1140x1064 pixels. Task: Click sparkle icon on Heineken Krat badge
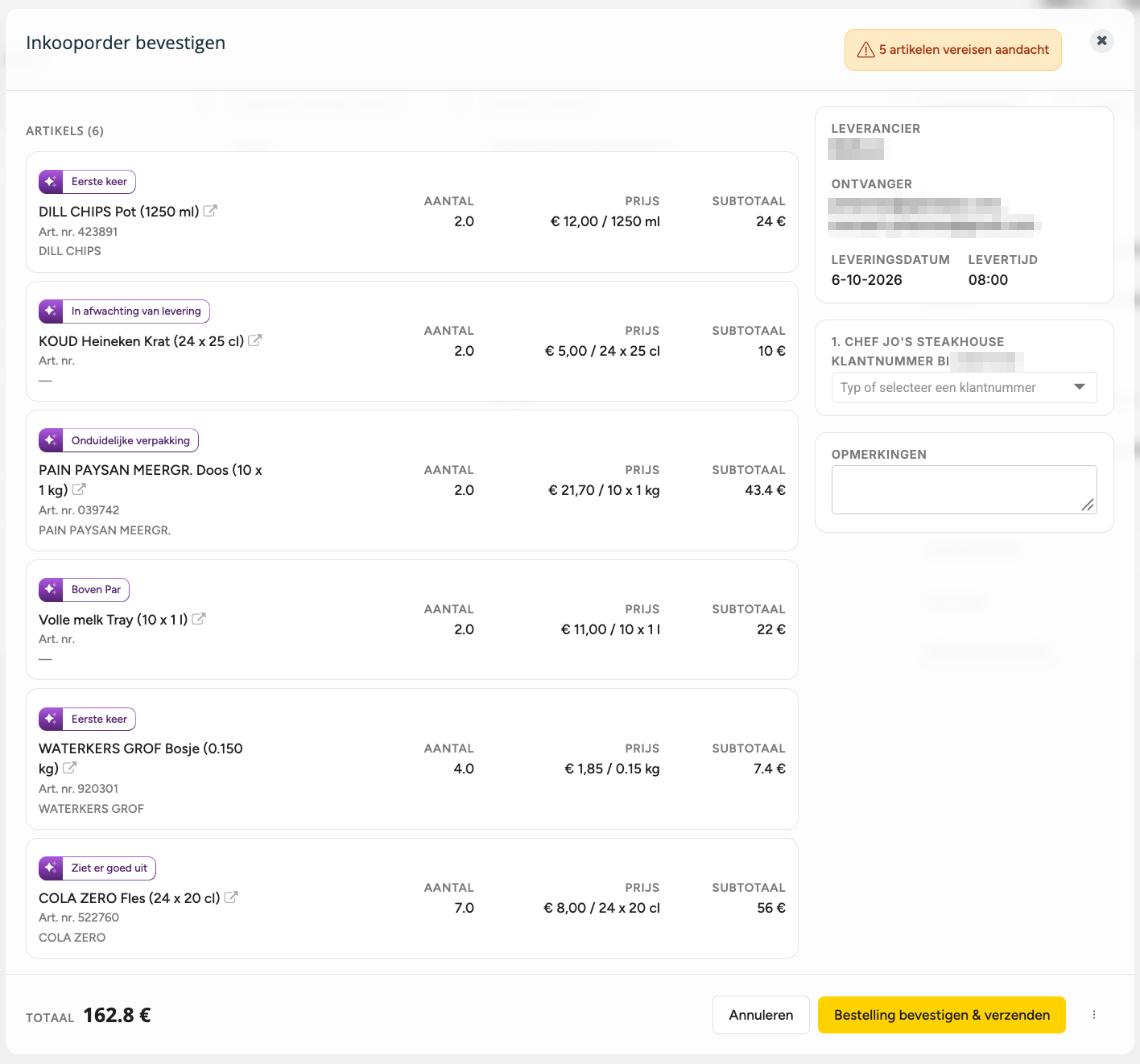[x=51, y=311]
